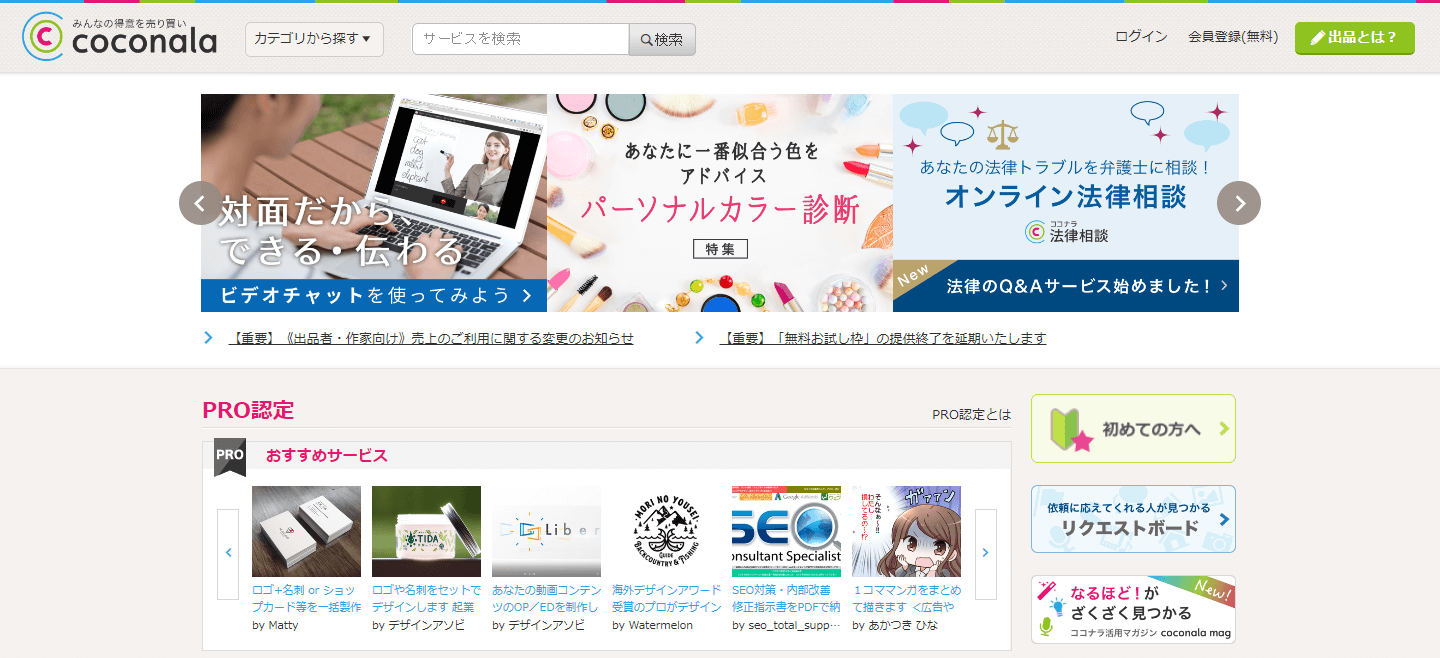1440x658 pixels.
Task: Open the MORI NO YOUSEI logo thumbnail
Action: 666,531
